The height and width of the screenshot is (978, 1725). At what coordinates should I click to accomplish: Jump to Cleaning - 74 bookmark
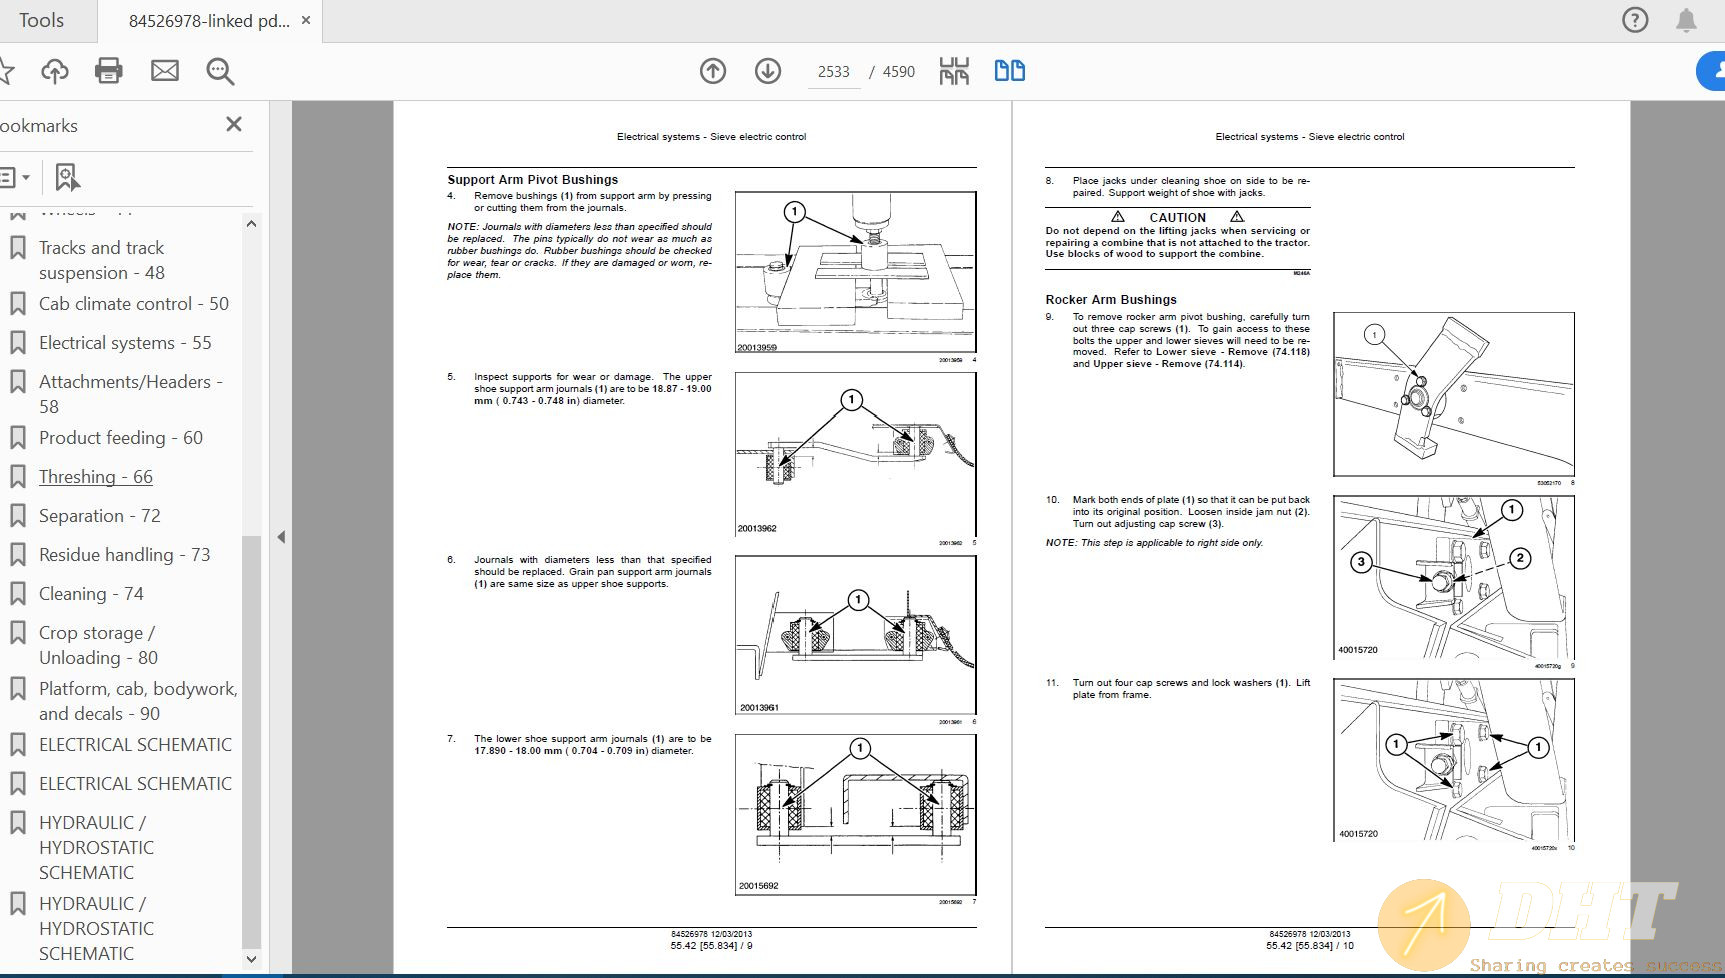pos(91,594)
